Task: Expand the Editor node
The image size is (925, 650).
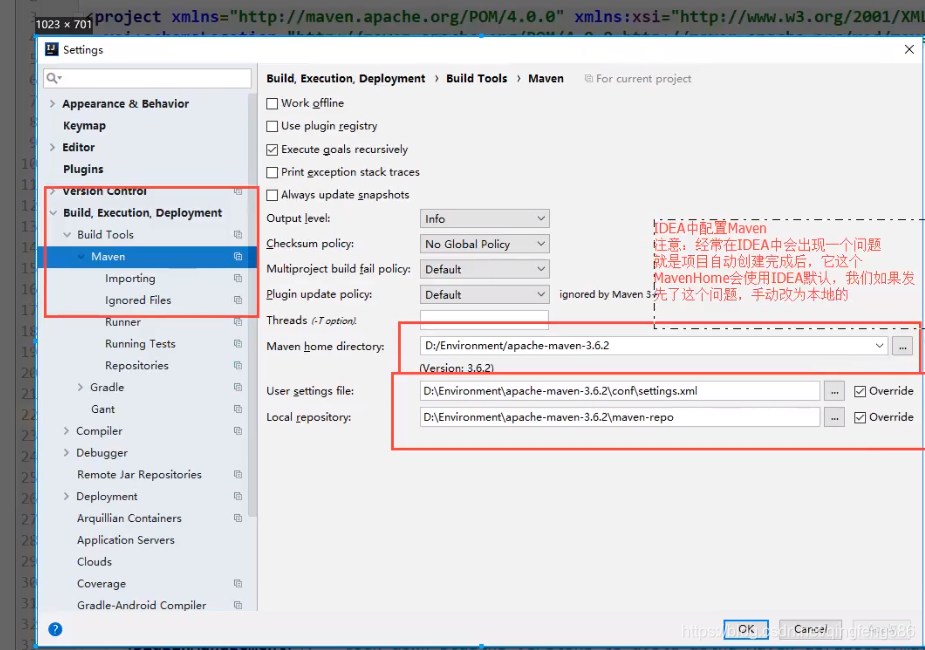Action: [x=53, y=147]
